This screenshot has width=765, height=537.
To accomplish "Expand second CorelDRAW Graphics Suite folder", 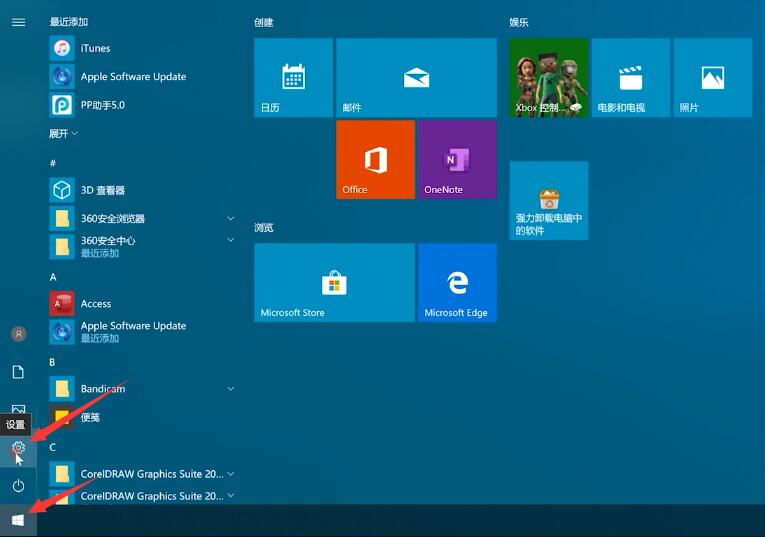I will point(231,496).
